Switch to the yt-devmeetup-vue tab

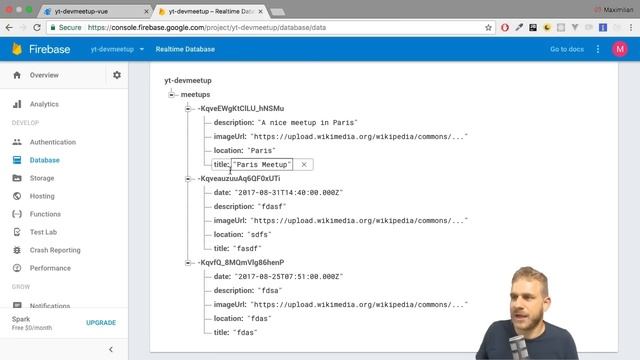(96, 11)
